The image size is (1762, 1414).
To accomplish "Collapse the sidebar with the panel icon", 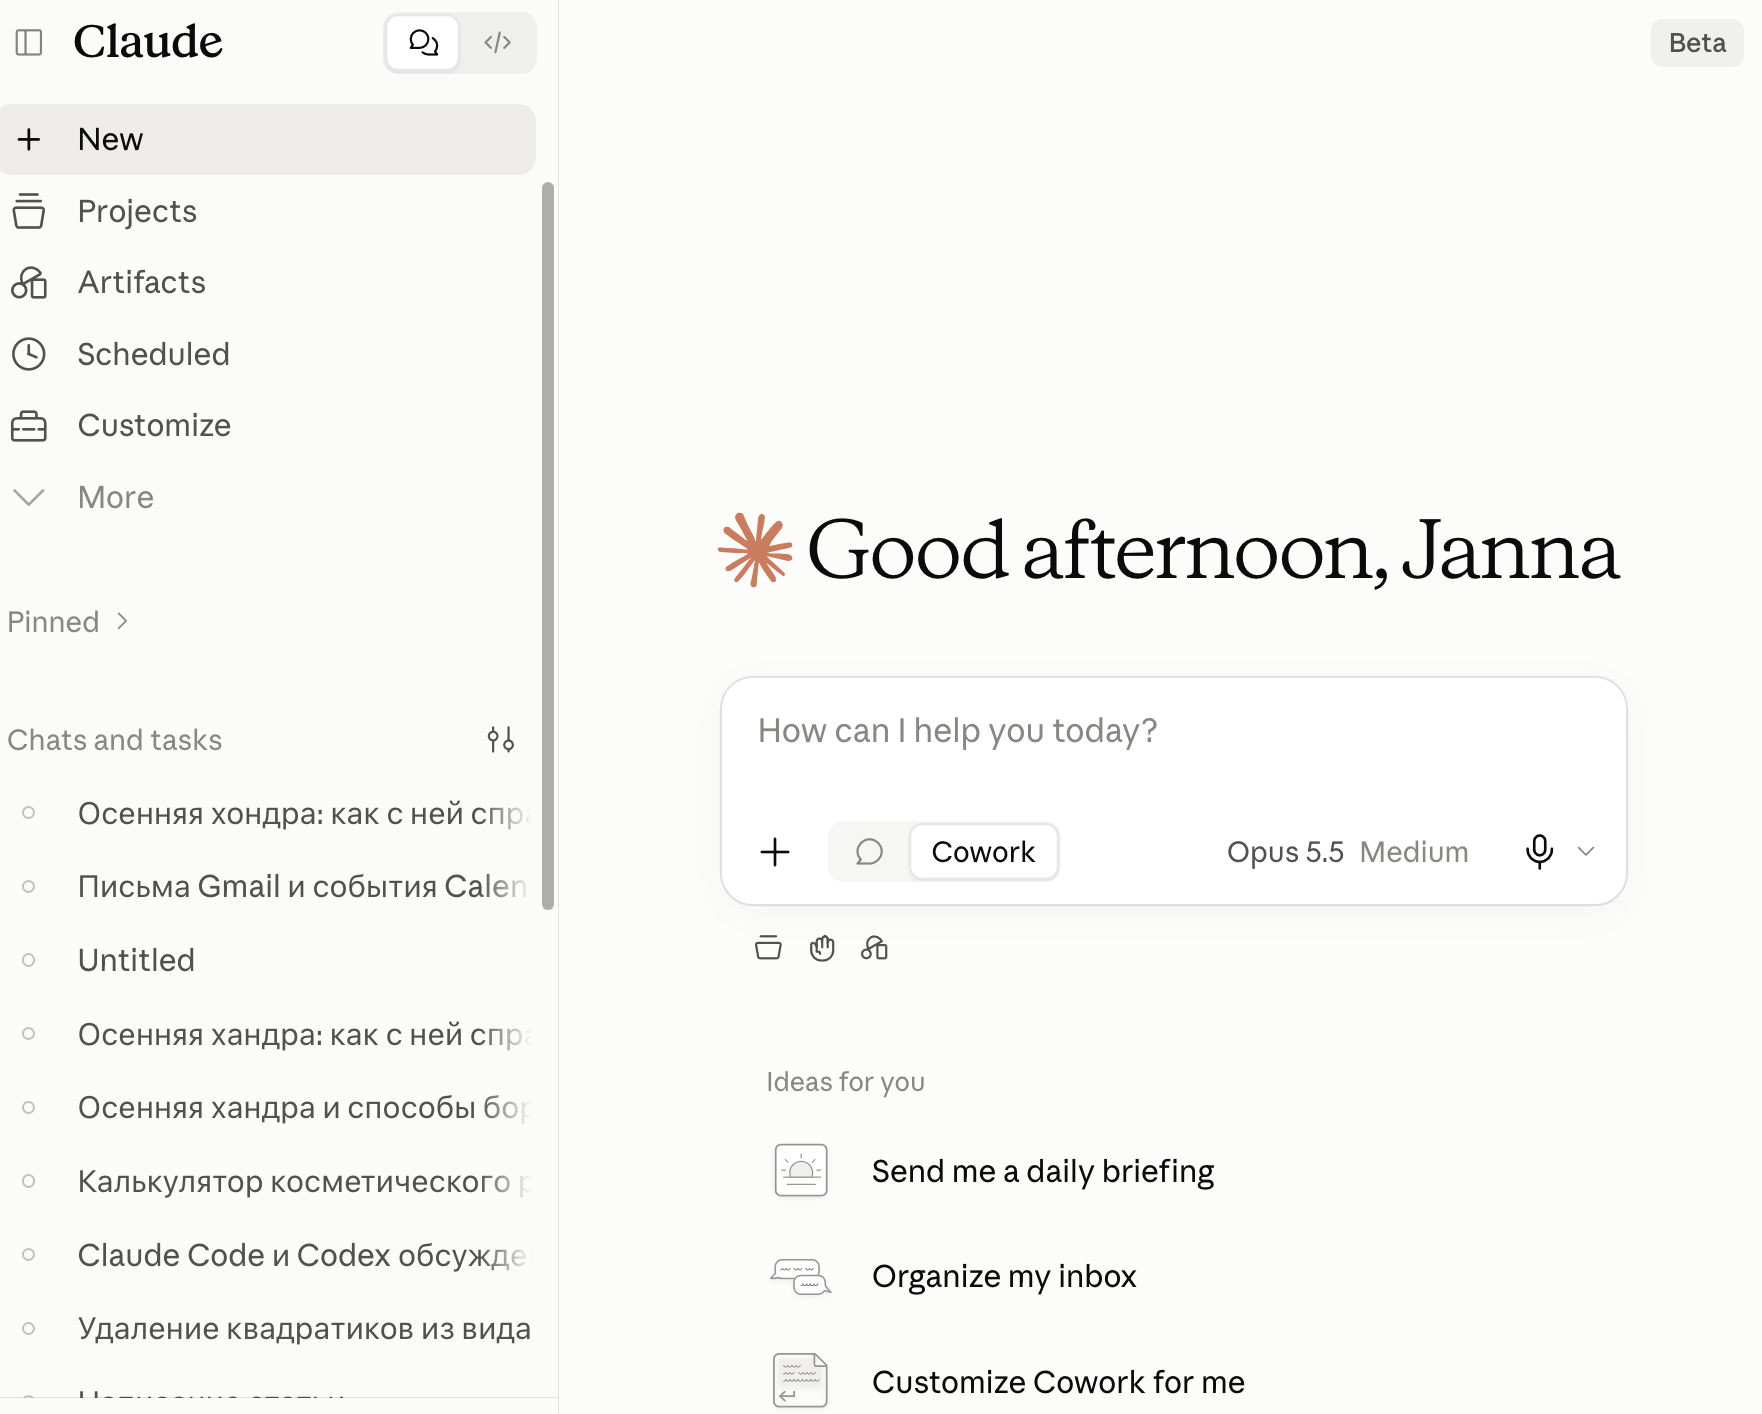I will click(29, 42).
